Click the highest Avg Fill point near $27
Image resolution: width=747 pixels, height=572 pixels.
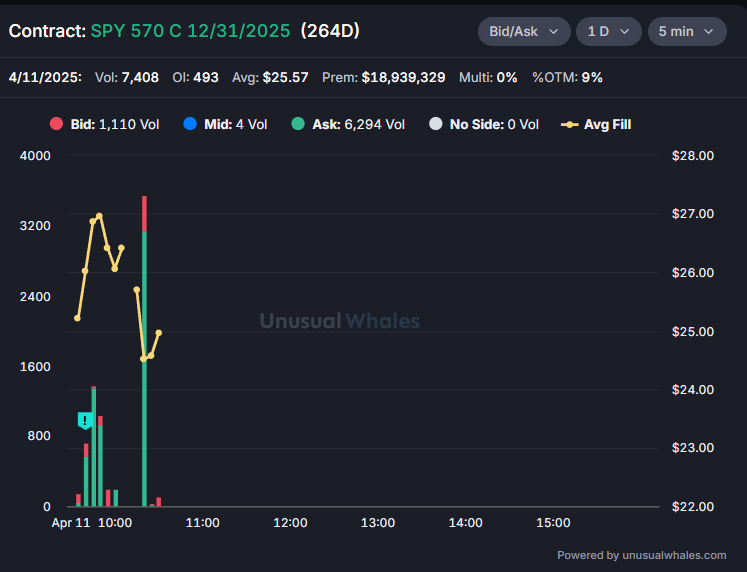pos(99,216)
